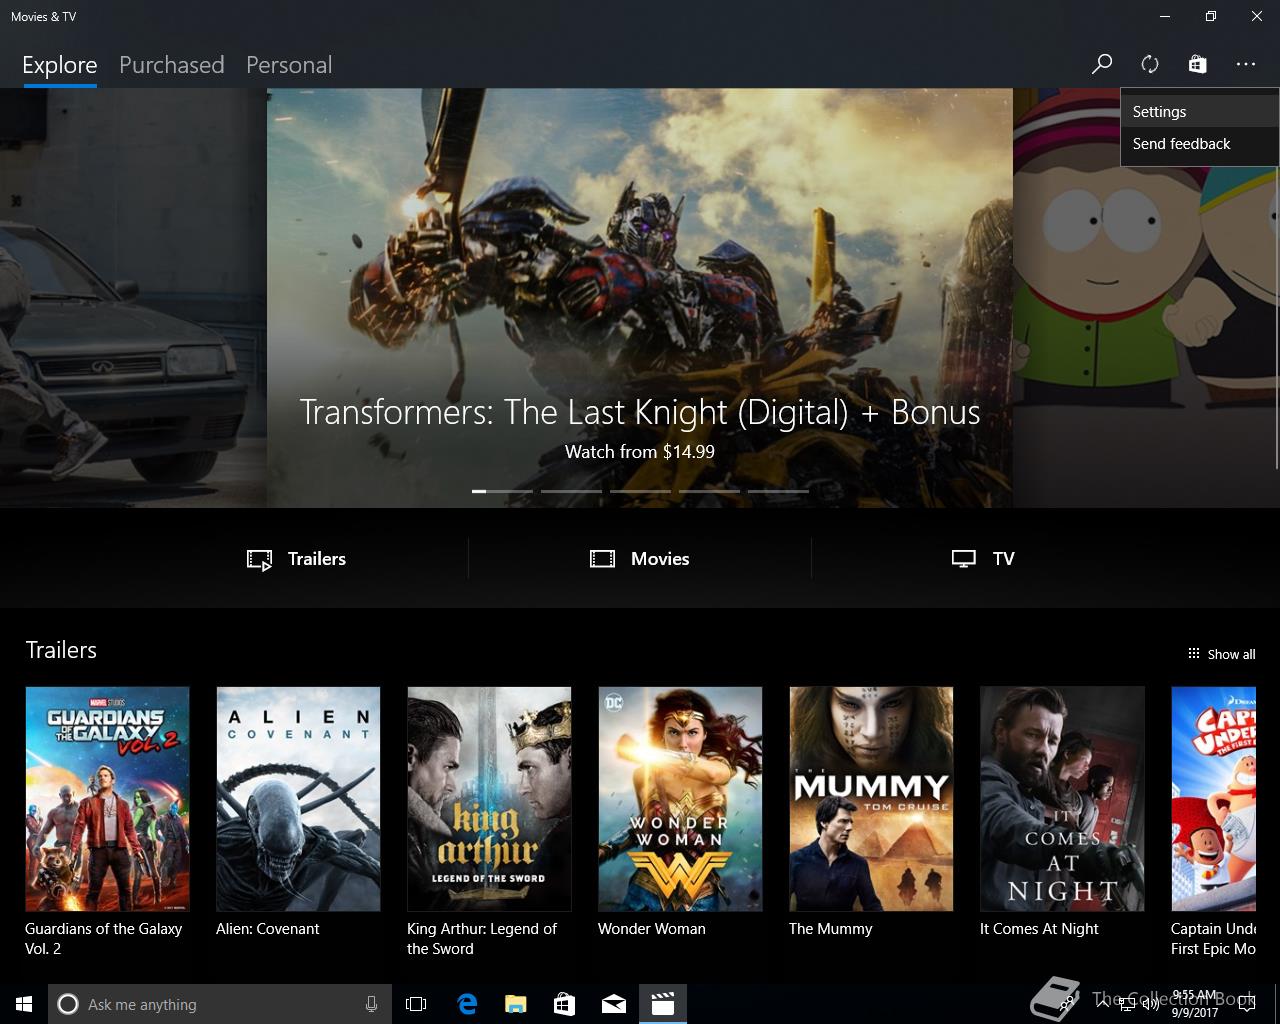Viewport: 1280px width, 1024px height.
Task: Click 'Wonder Woman' title caption
Action: (652, 929)
